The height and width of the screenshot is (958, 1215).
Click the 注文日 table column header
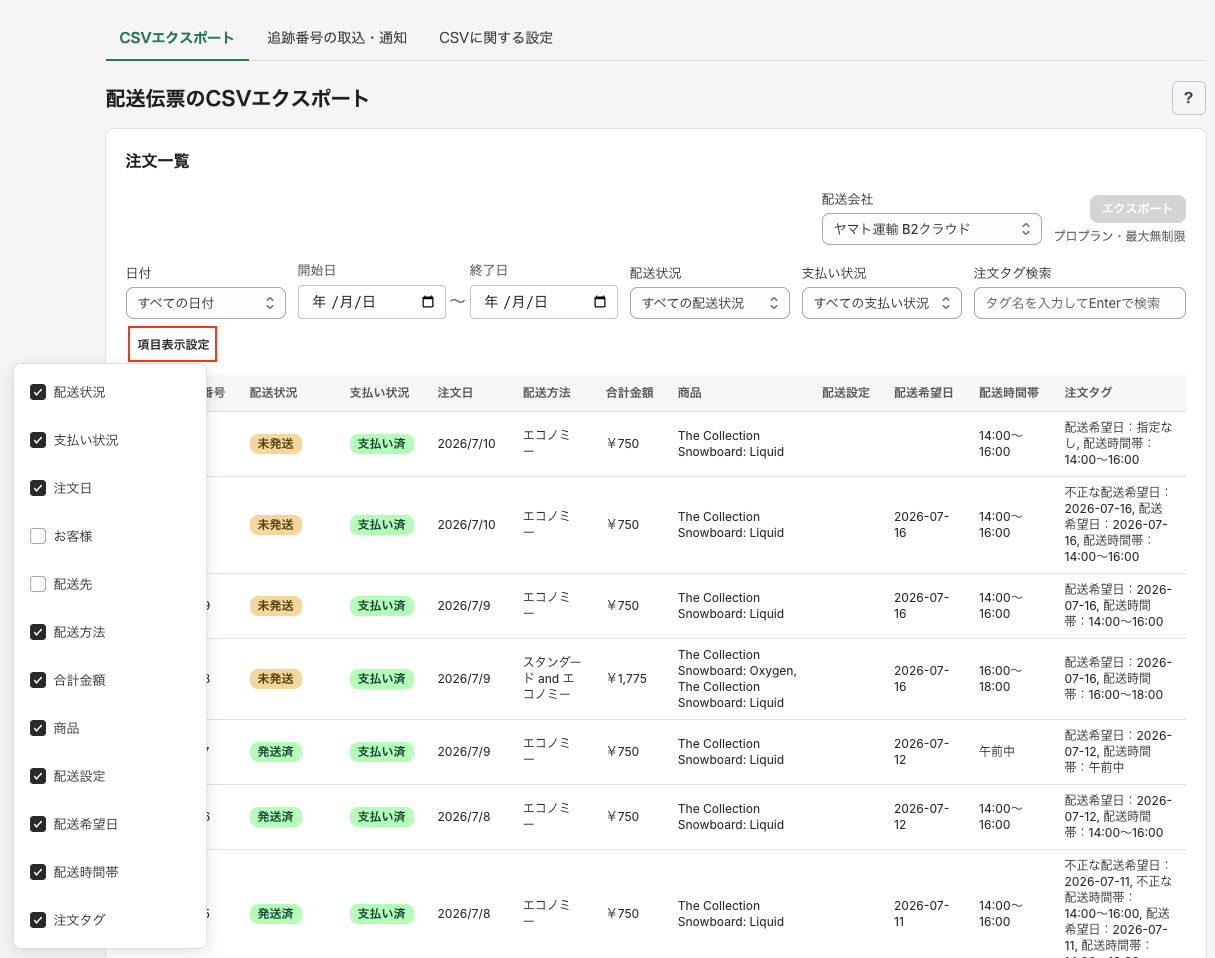click(x=455, y=393)
